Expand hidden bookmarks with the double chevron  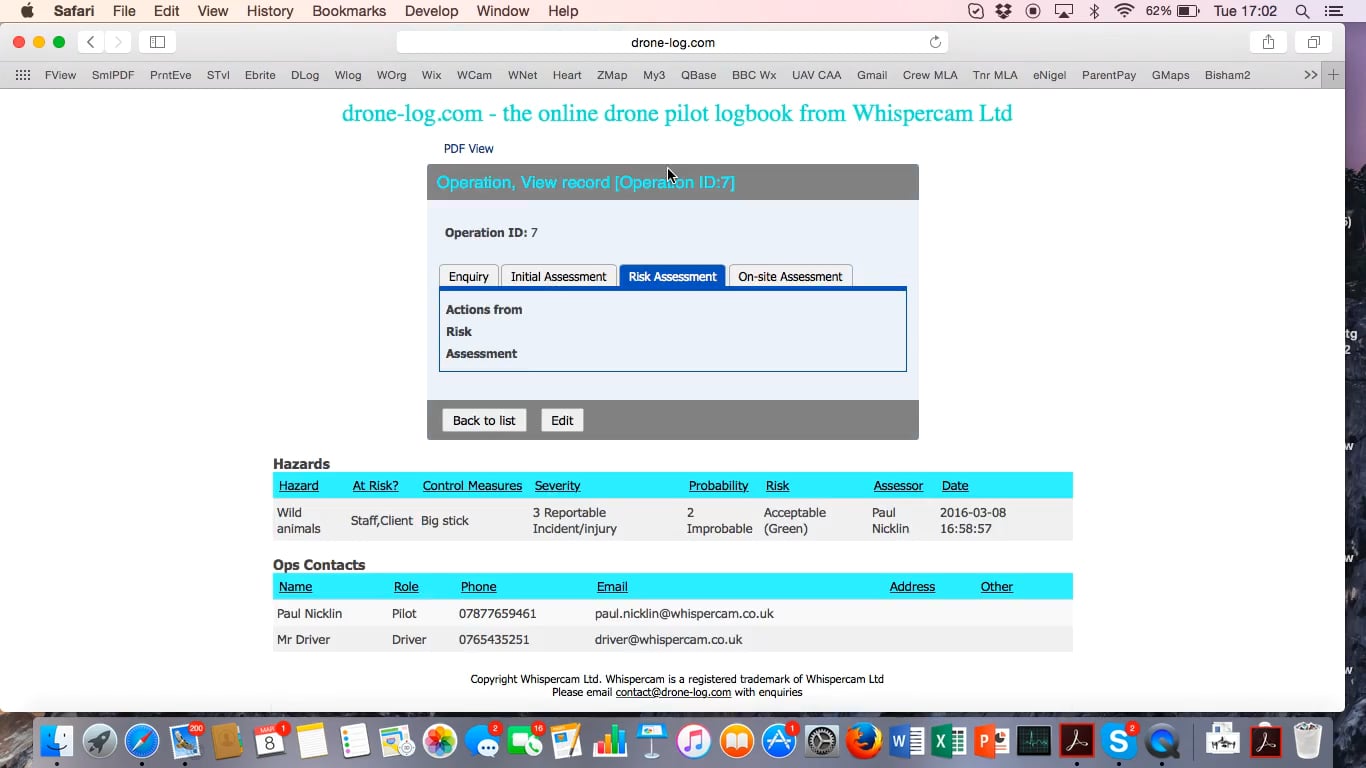[x=1310, y=75]
